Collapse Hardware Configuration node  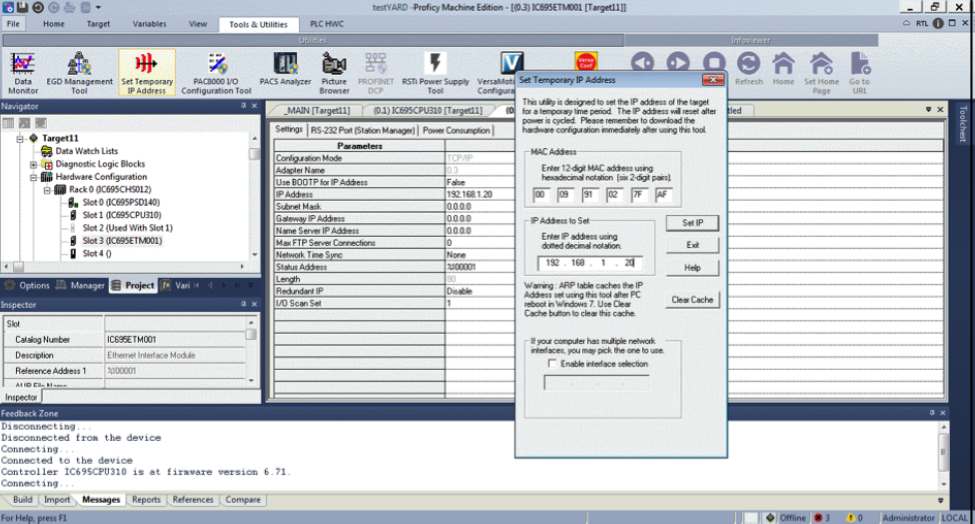[x=34, y=177]
